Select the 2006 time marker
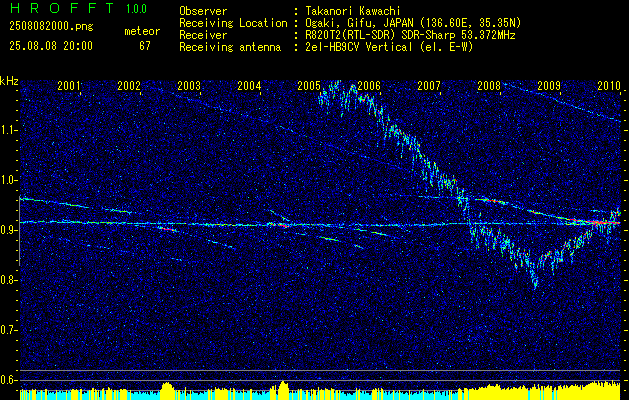The width and height of the screenshot is (629, 400). tap(369, 85)
